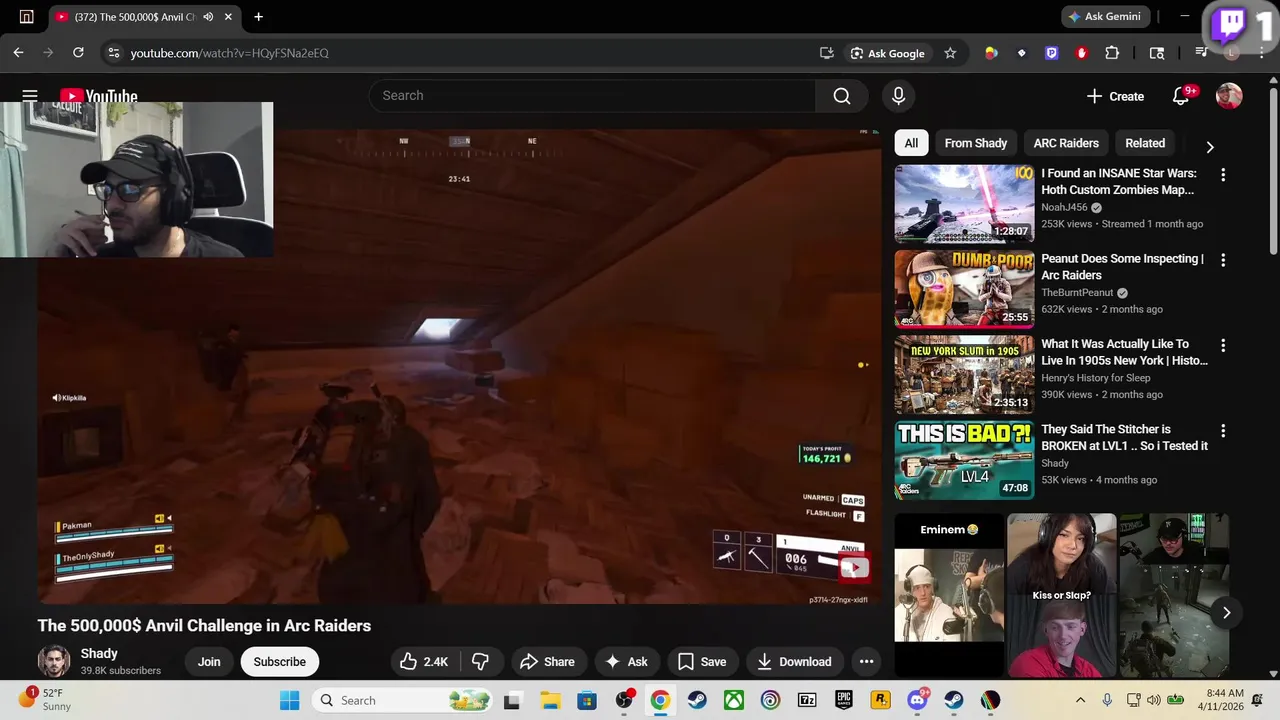Click the install app icon in address bar
The image size is (1280, 720).
click(x=826, y=53)
